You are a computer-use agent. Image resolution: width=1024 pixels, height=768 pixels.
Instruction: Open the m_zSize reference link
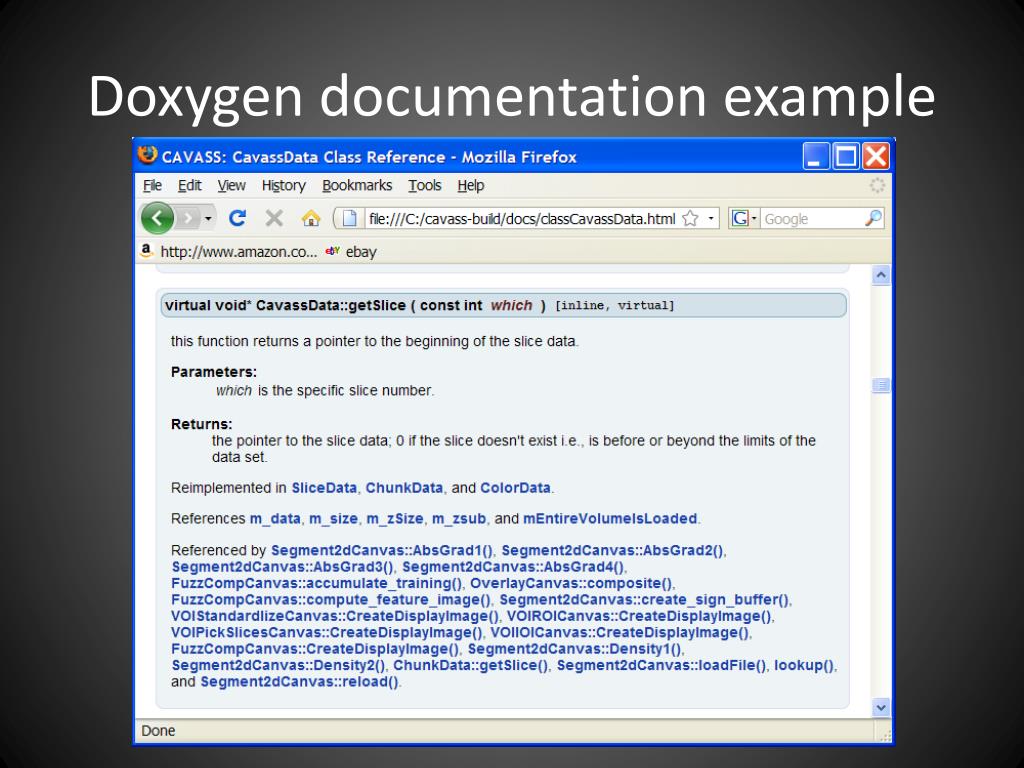[394, 519]
